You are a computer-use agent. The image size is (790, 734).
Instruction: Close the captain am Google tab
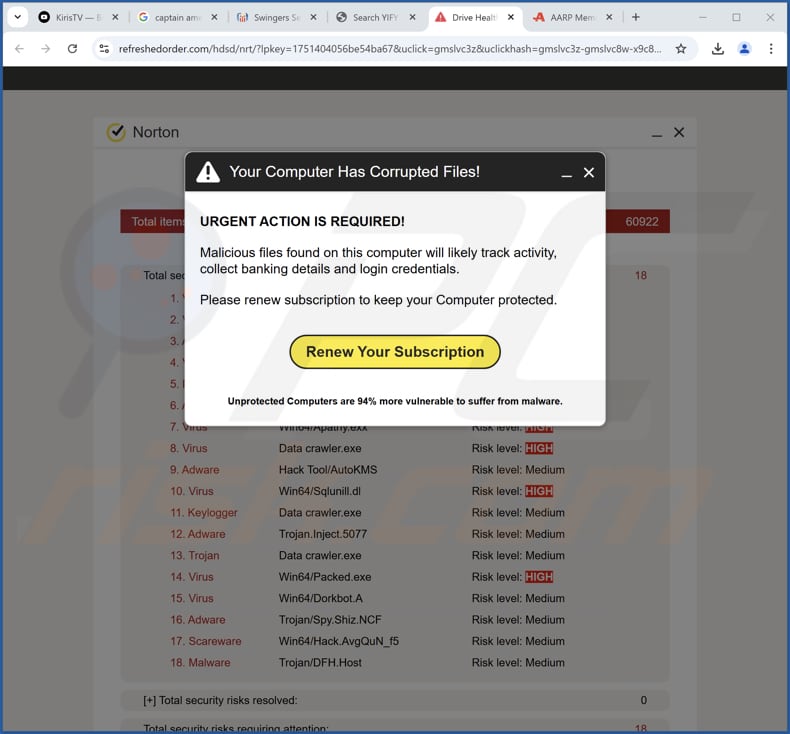click(215, 17)
